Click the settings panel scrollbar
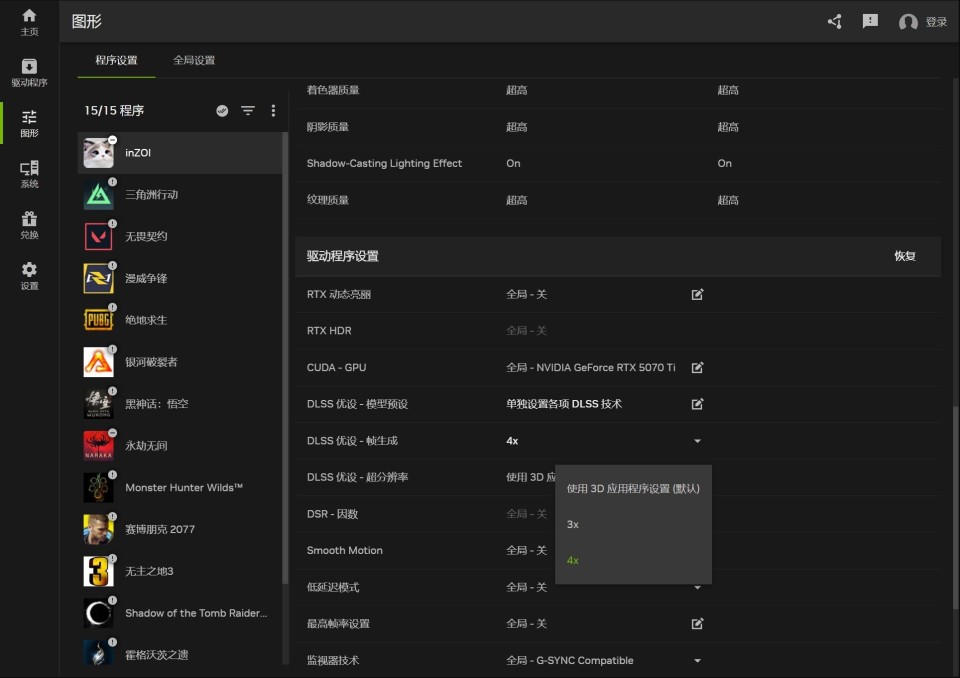 pos(956,508)
